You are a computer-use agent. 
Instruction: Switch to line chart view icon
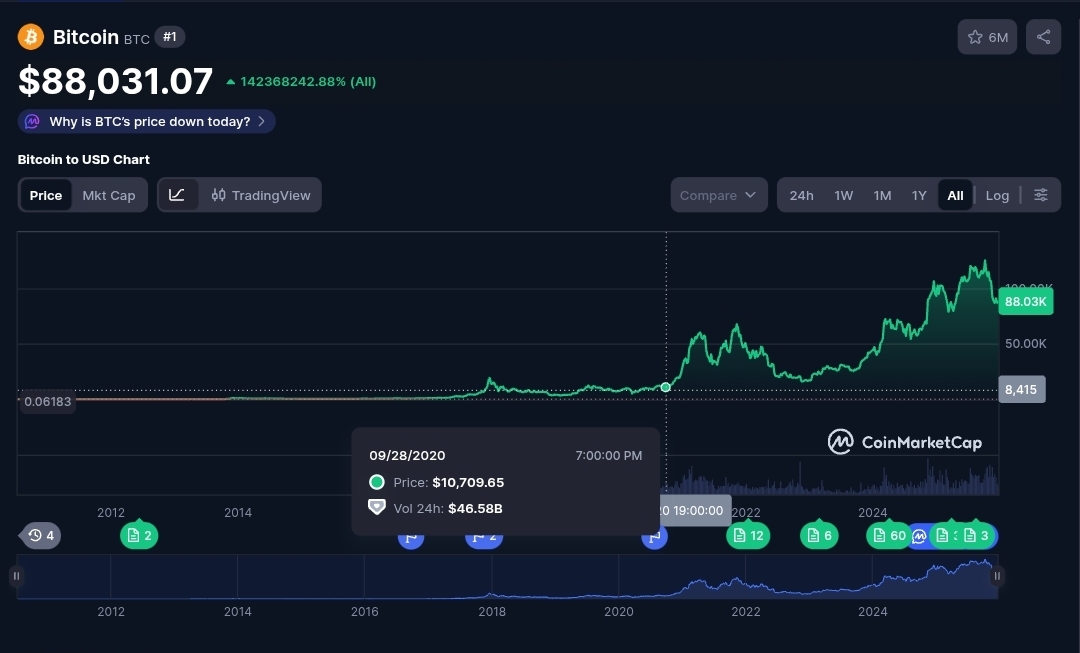point(177,195)
